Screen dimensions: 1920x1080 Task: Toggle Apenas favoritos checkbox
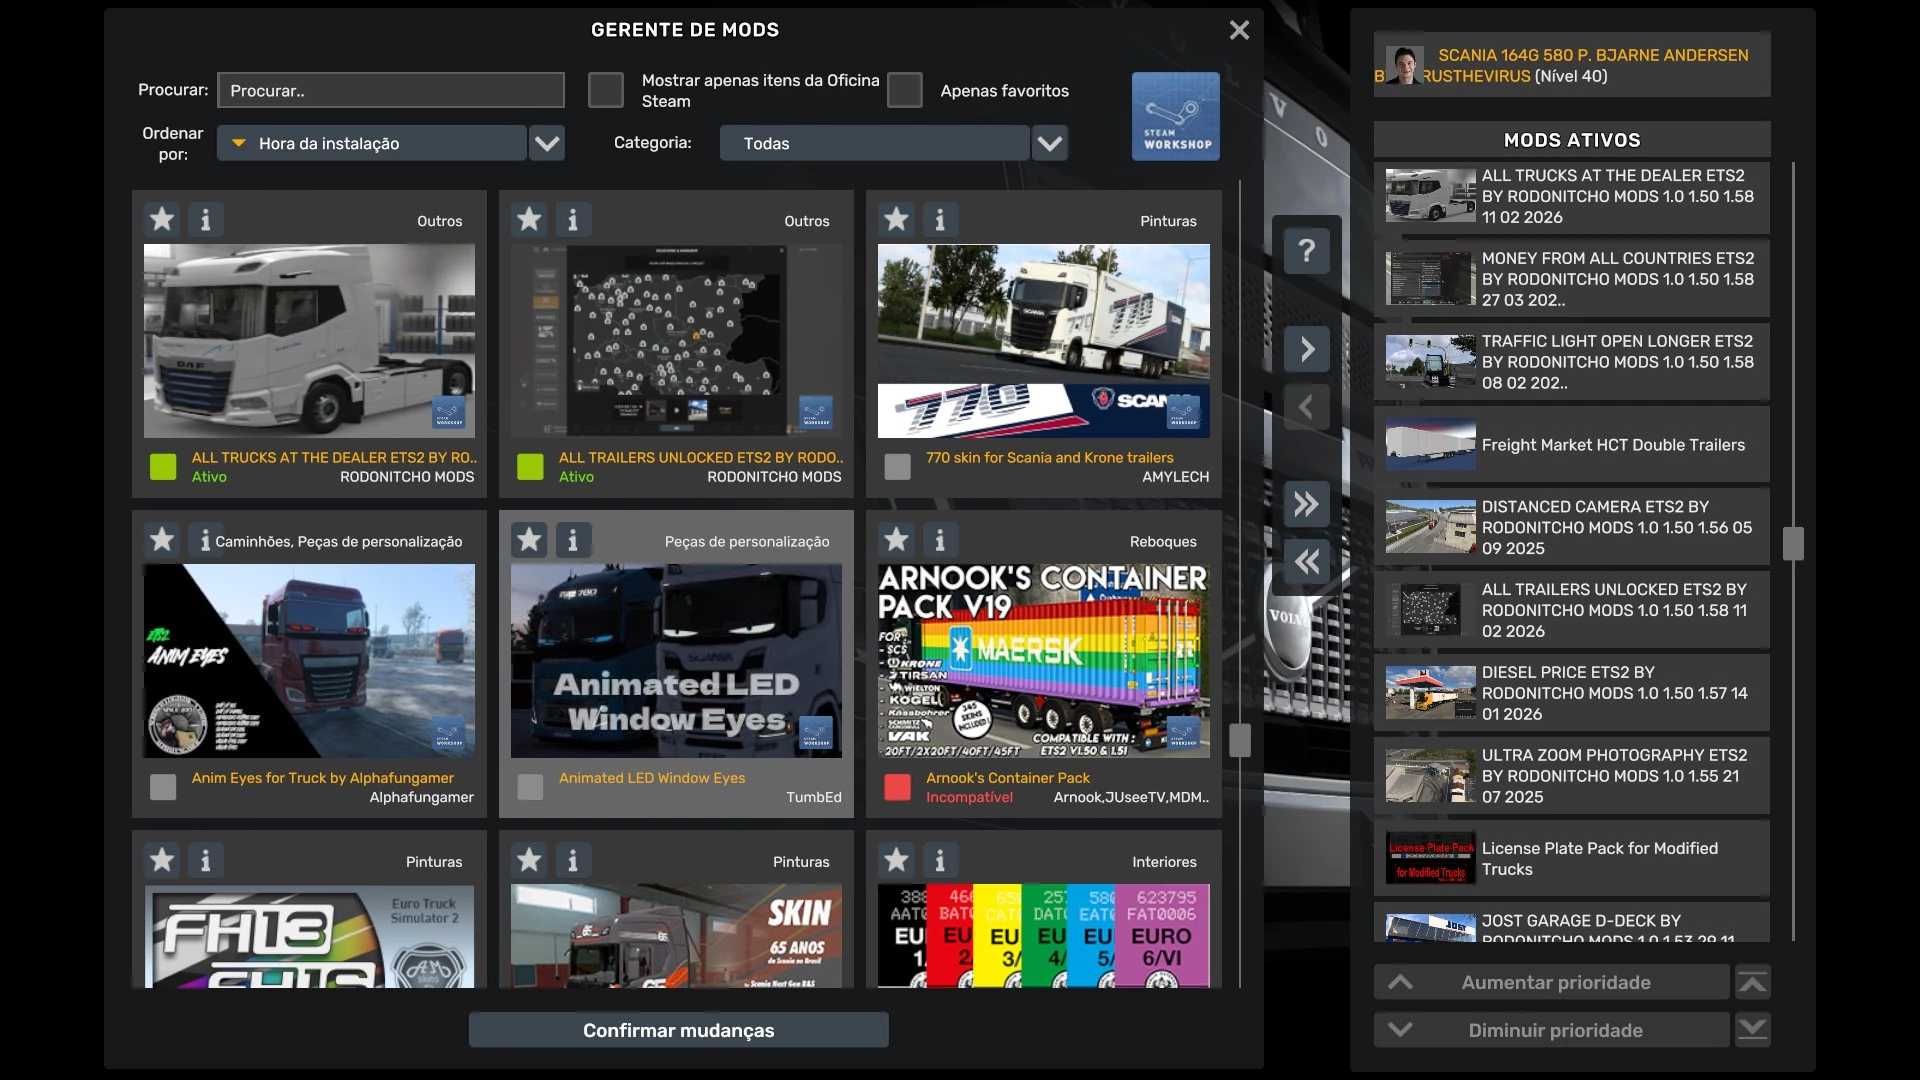click(x=904, y=90)
